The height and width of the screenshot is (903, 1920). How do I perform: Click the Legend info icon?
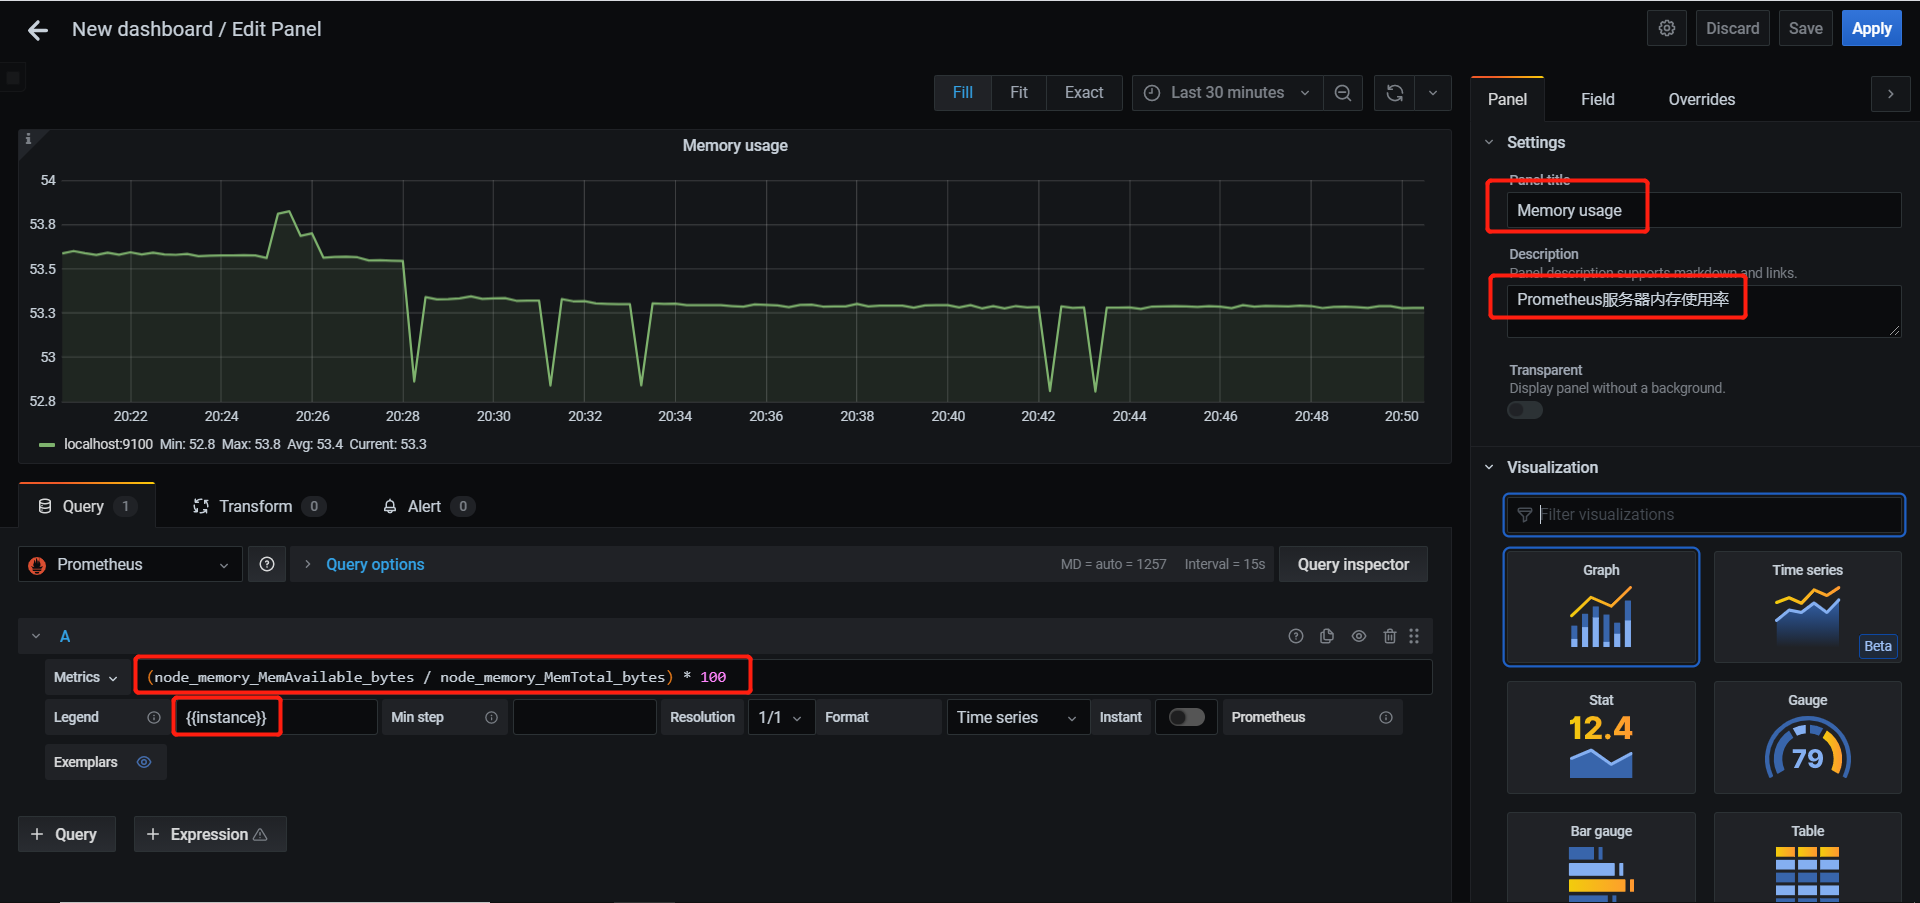point(154,717)
